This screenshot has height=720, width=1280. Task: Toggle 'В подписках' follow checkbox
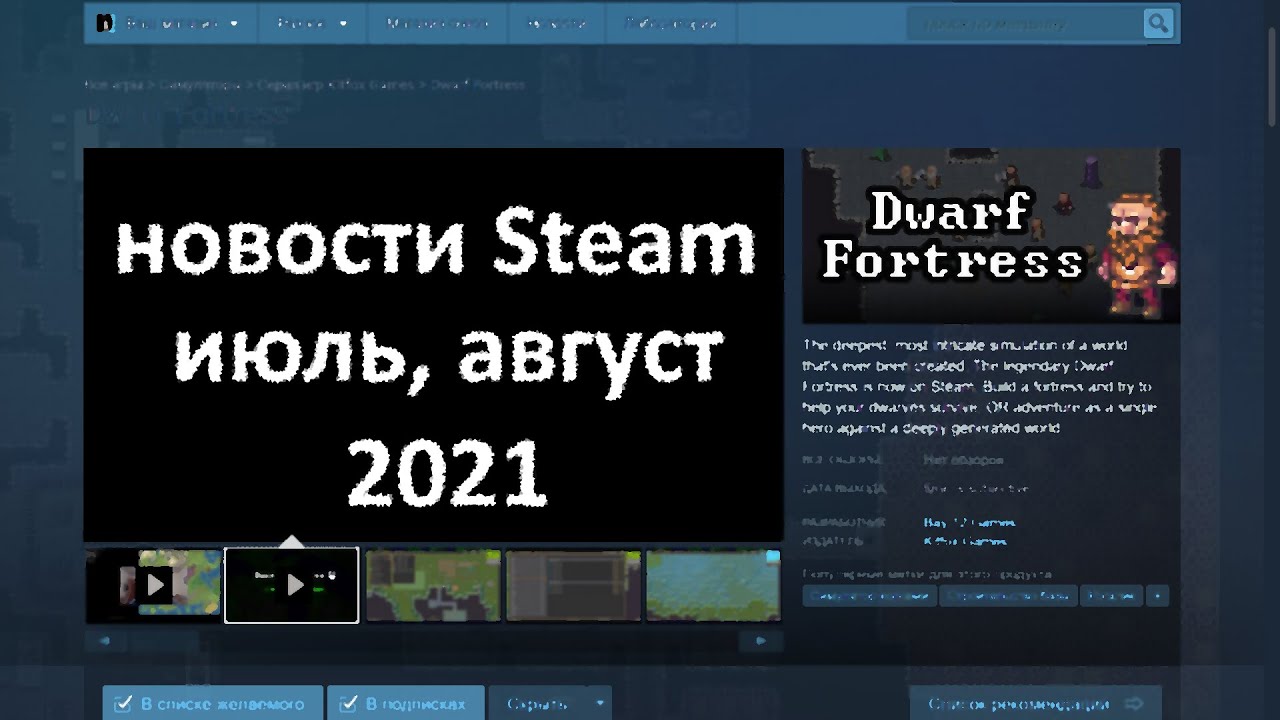349,704
